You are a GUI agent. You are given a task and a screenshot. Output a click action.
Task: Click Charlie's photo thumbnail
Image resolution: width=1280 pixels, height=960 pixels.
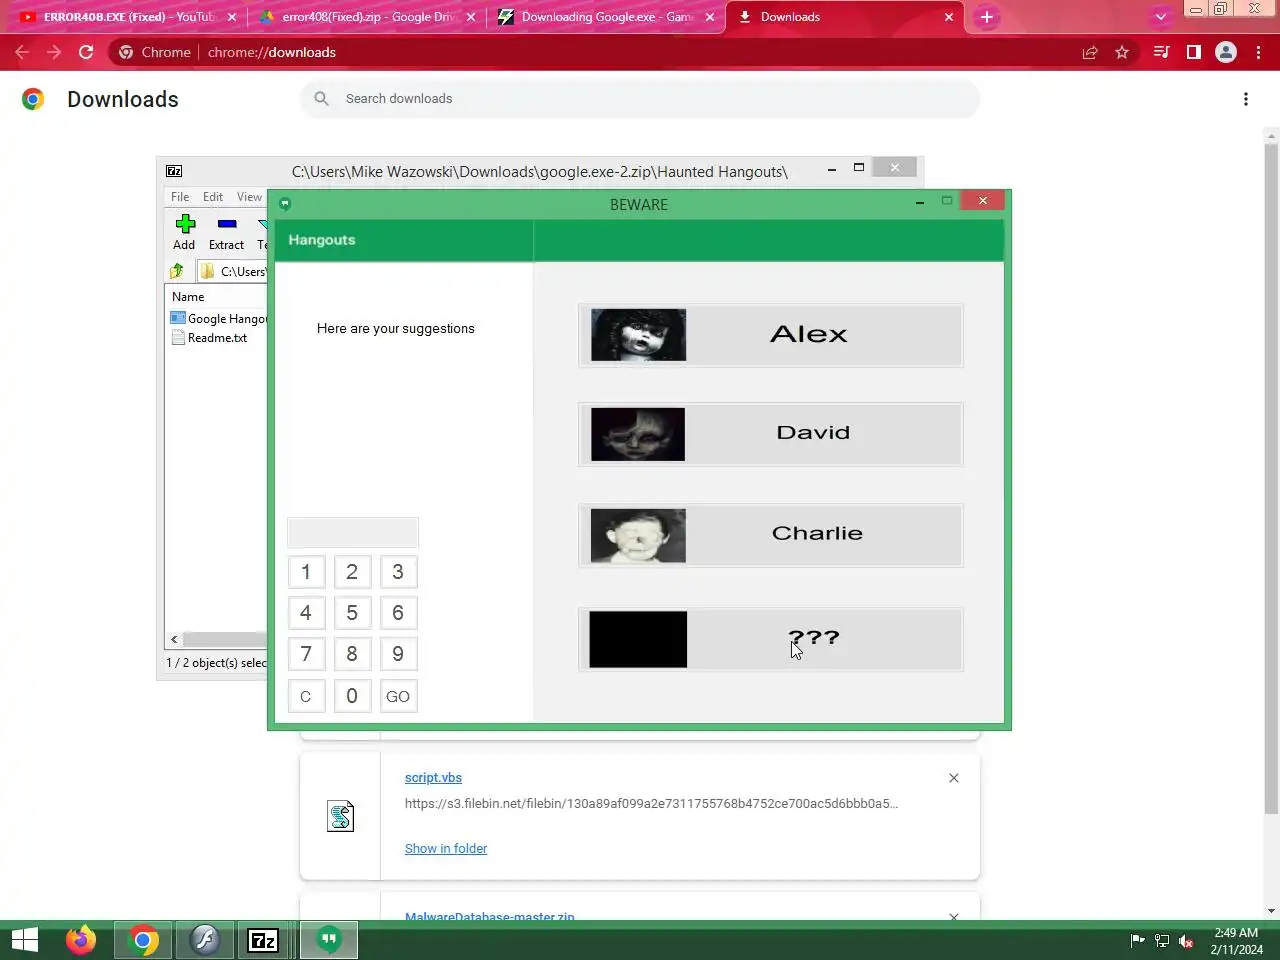(x=638, y=535)
